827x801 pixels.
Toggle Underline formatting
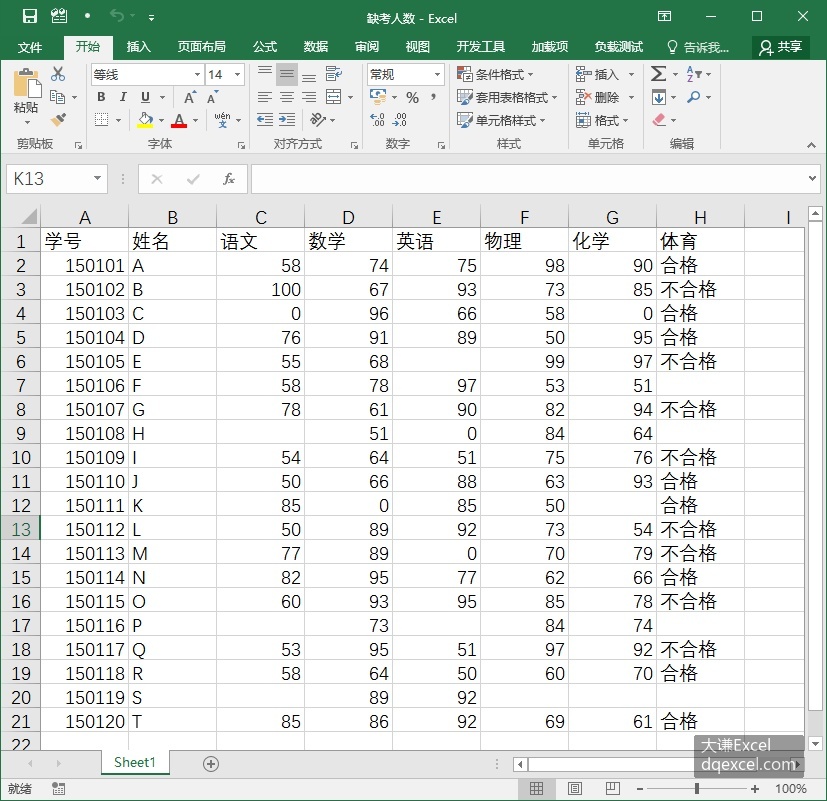[146, 96]
